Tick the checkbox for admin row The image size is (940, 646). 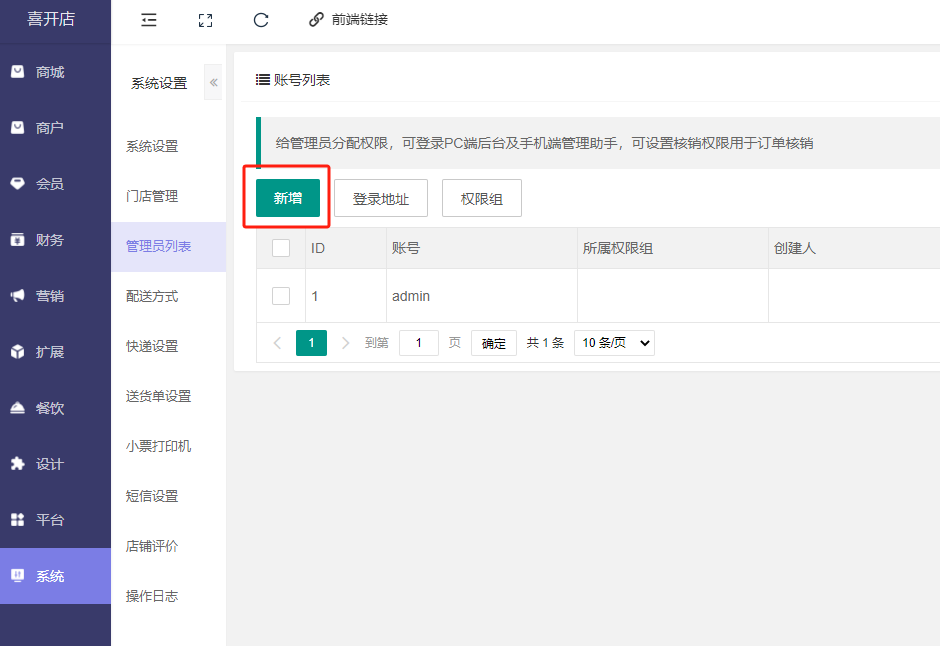click(x=281, y=296)
